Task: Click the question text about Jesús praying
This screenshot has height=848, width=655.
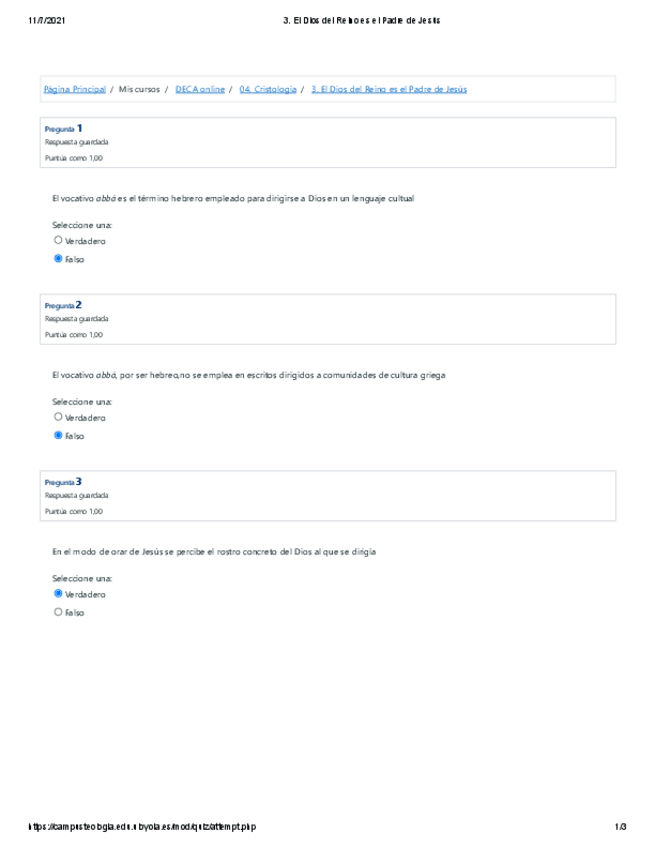Action: pos(213,551)
